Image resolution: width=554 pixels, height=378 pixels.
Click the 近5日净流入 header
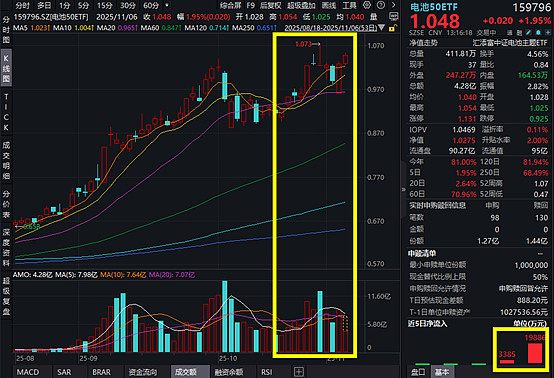coord(428,323)
